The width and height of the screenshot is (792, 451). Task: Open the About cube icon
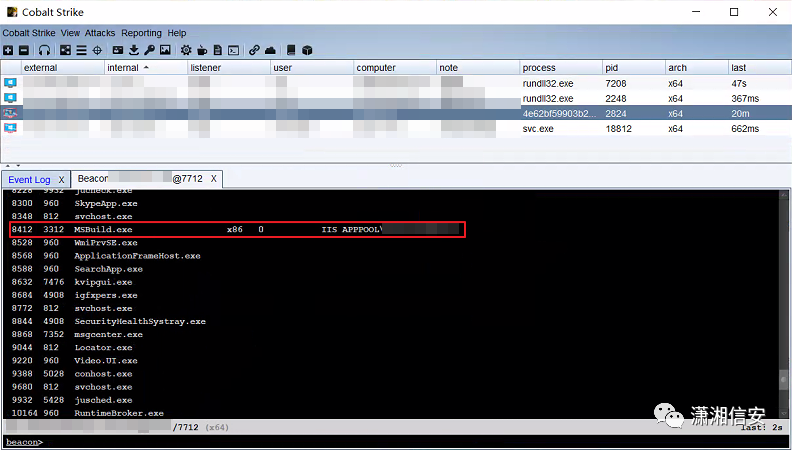[x=307, y=50]
